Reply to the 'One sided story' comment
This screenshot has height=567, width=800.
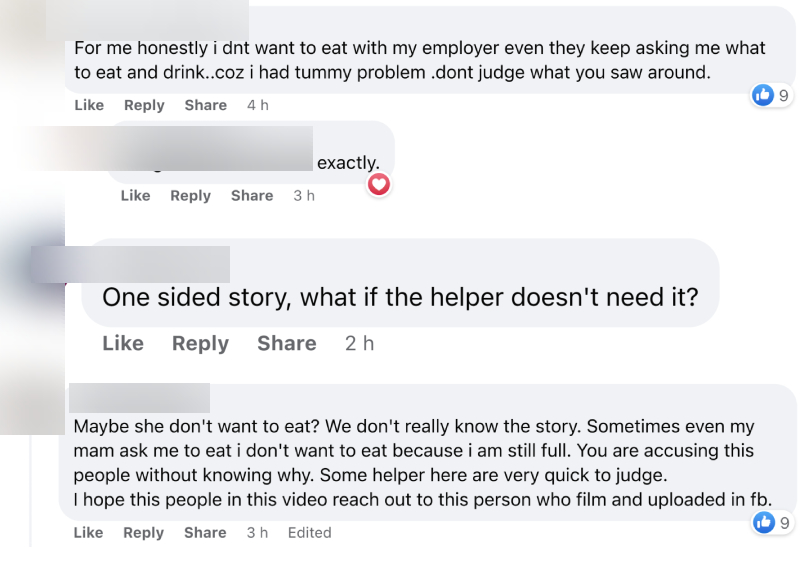[201, 343]
